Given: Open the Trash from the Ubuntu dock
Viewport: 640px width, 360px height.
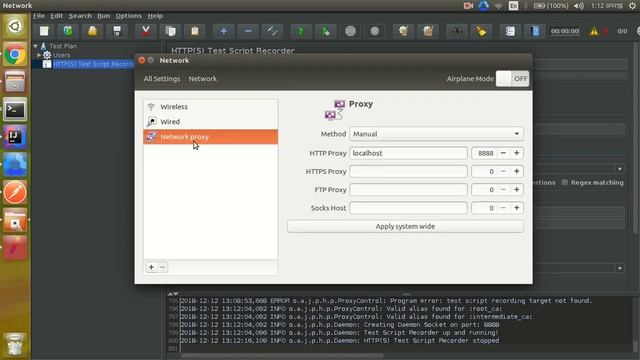Looking at the screenshot, I should coord(15,344).
